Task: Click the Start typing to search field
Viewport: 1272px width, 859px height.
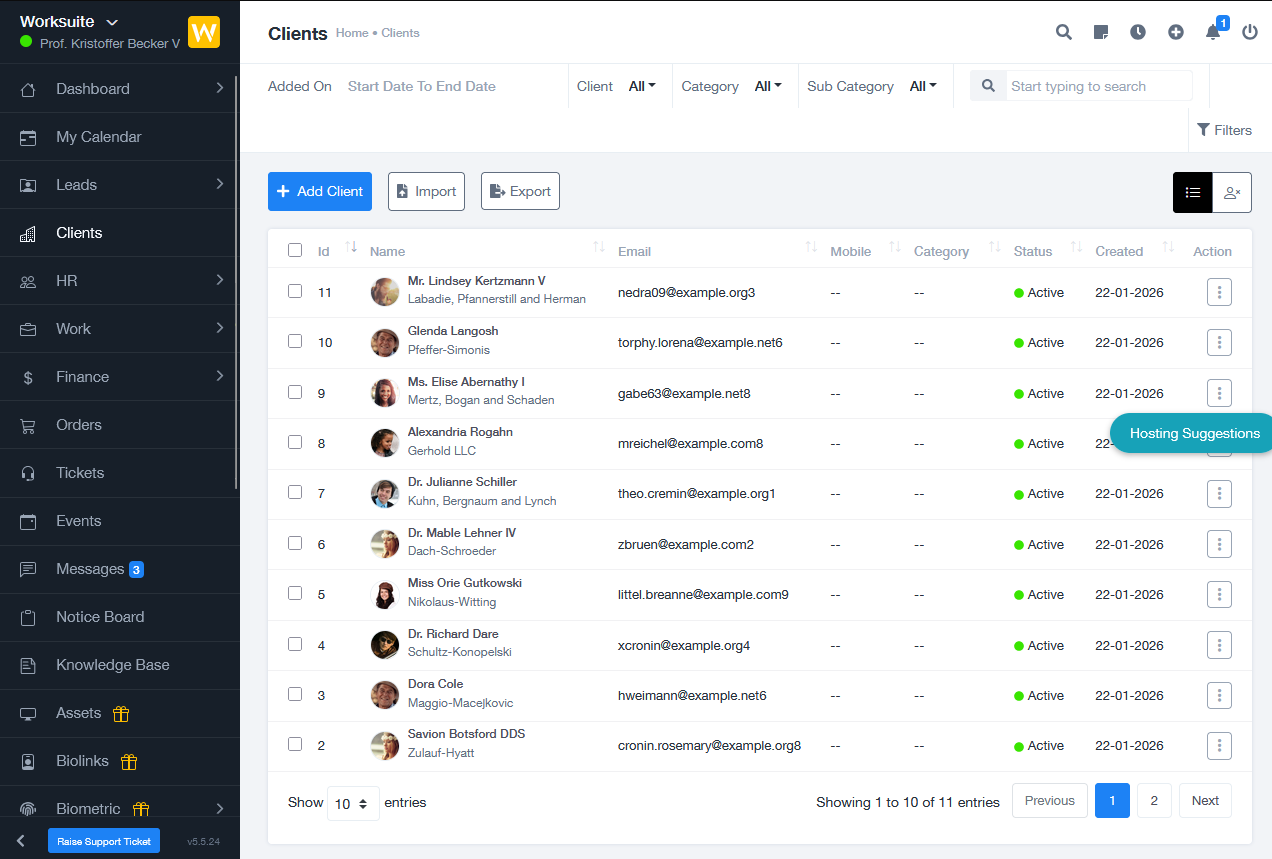Action: 1098,86
